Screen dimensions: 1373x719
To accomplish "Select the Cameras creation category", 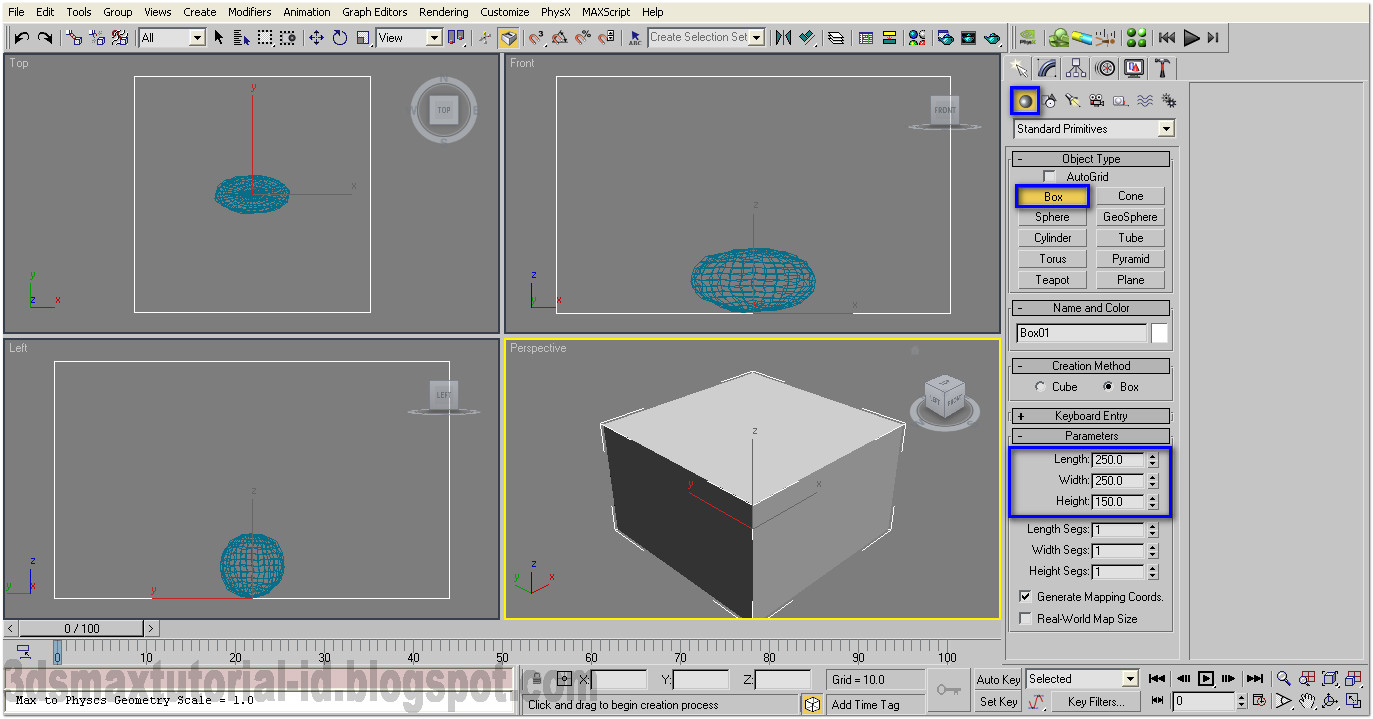I will [x=1096, y=100].
